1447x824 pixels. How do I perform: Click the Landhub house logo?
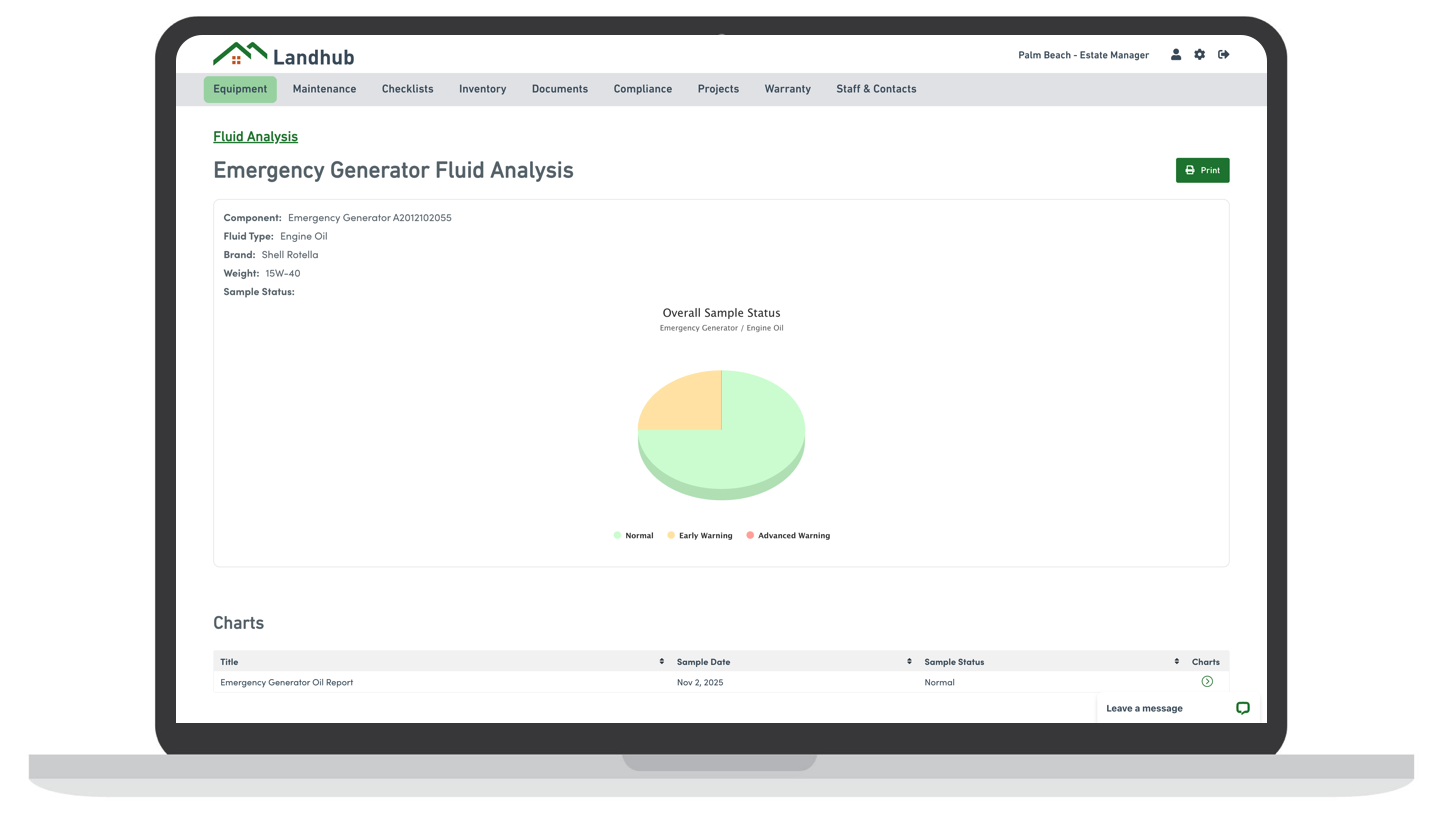coord(240,54)
